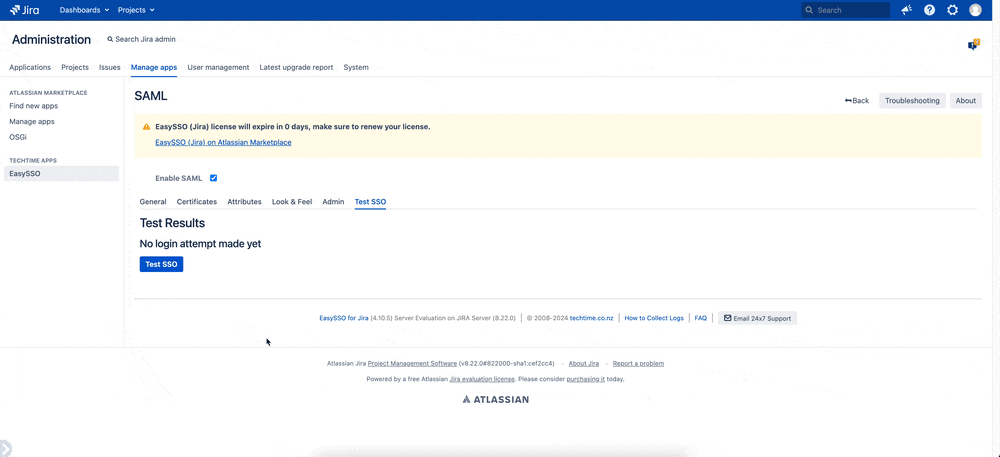Viewport: 1000px width, 457px height.
Task: Switch to the Applications admin tab
Action: pos(30,68)
